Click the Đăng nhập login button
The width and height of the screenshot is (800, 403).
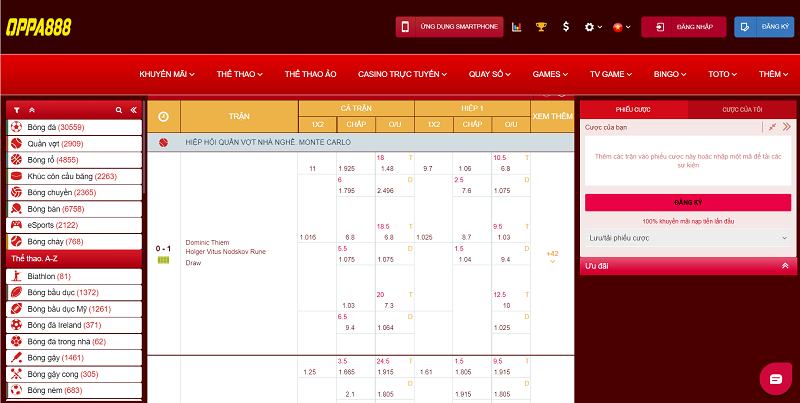click(x=683, y=27)
